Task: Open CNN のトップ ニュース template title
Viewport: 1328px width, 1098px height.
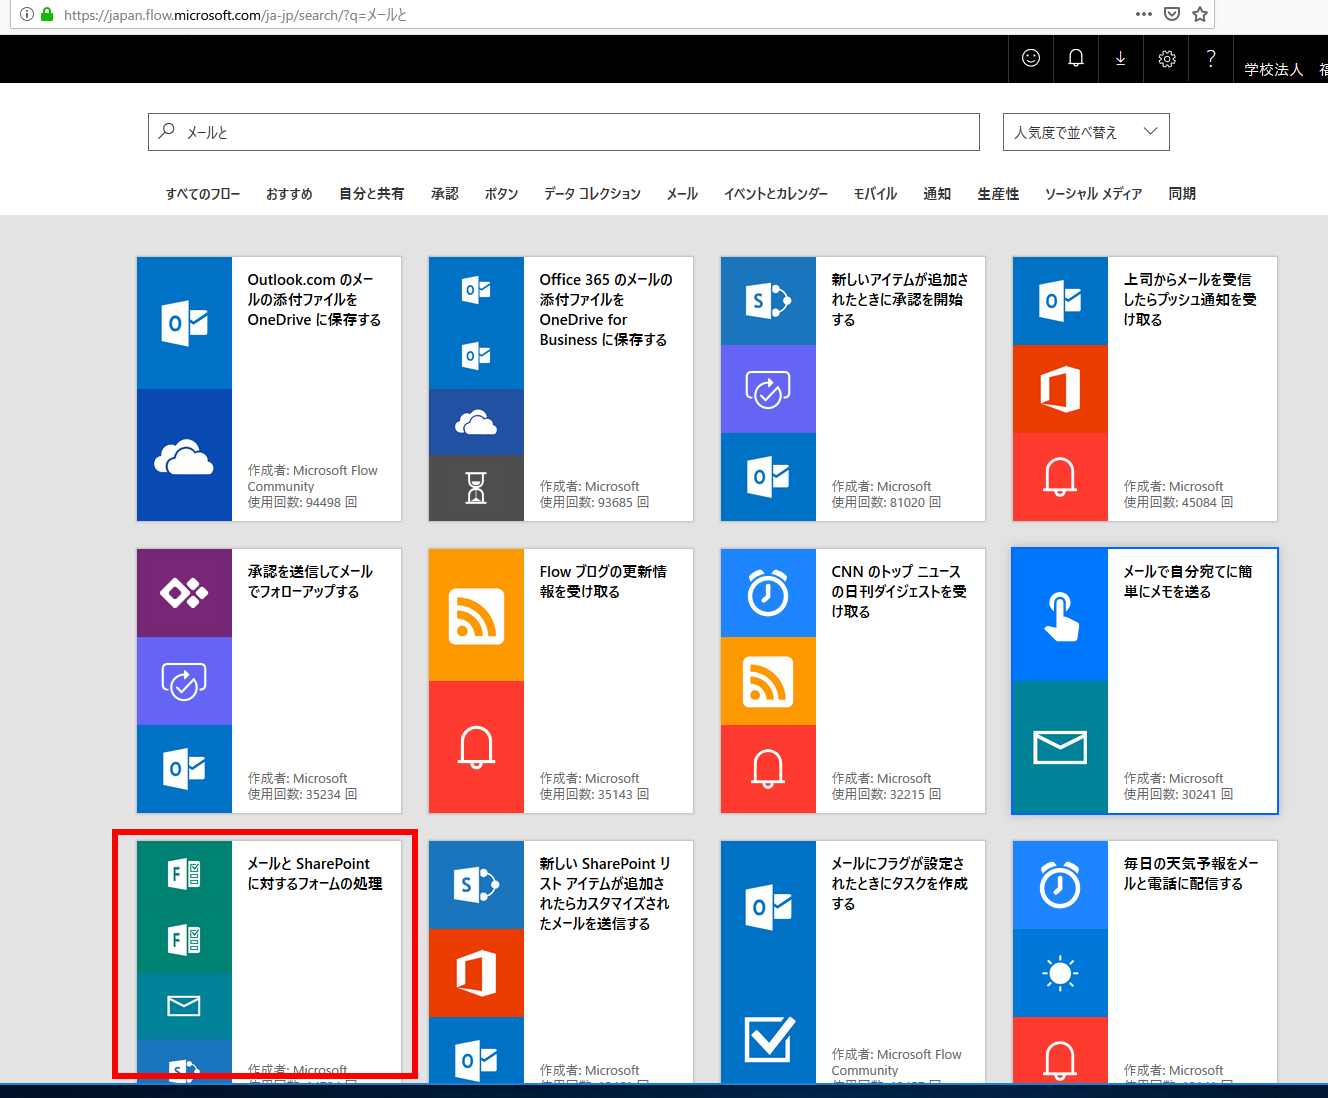Action: tap(899, 592)
